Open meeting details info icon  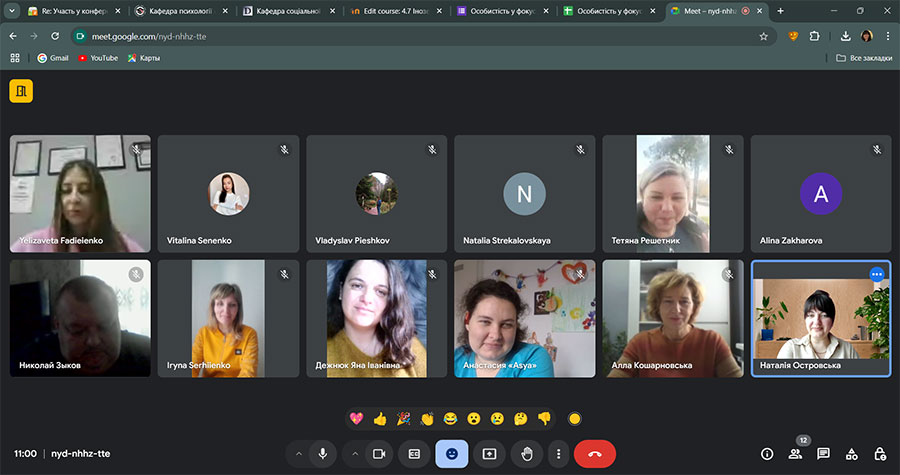pyautogui.click(x=767, y=454)
